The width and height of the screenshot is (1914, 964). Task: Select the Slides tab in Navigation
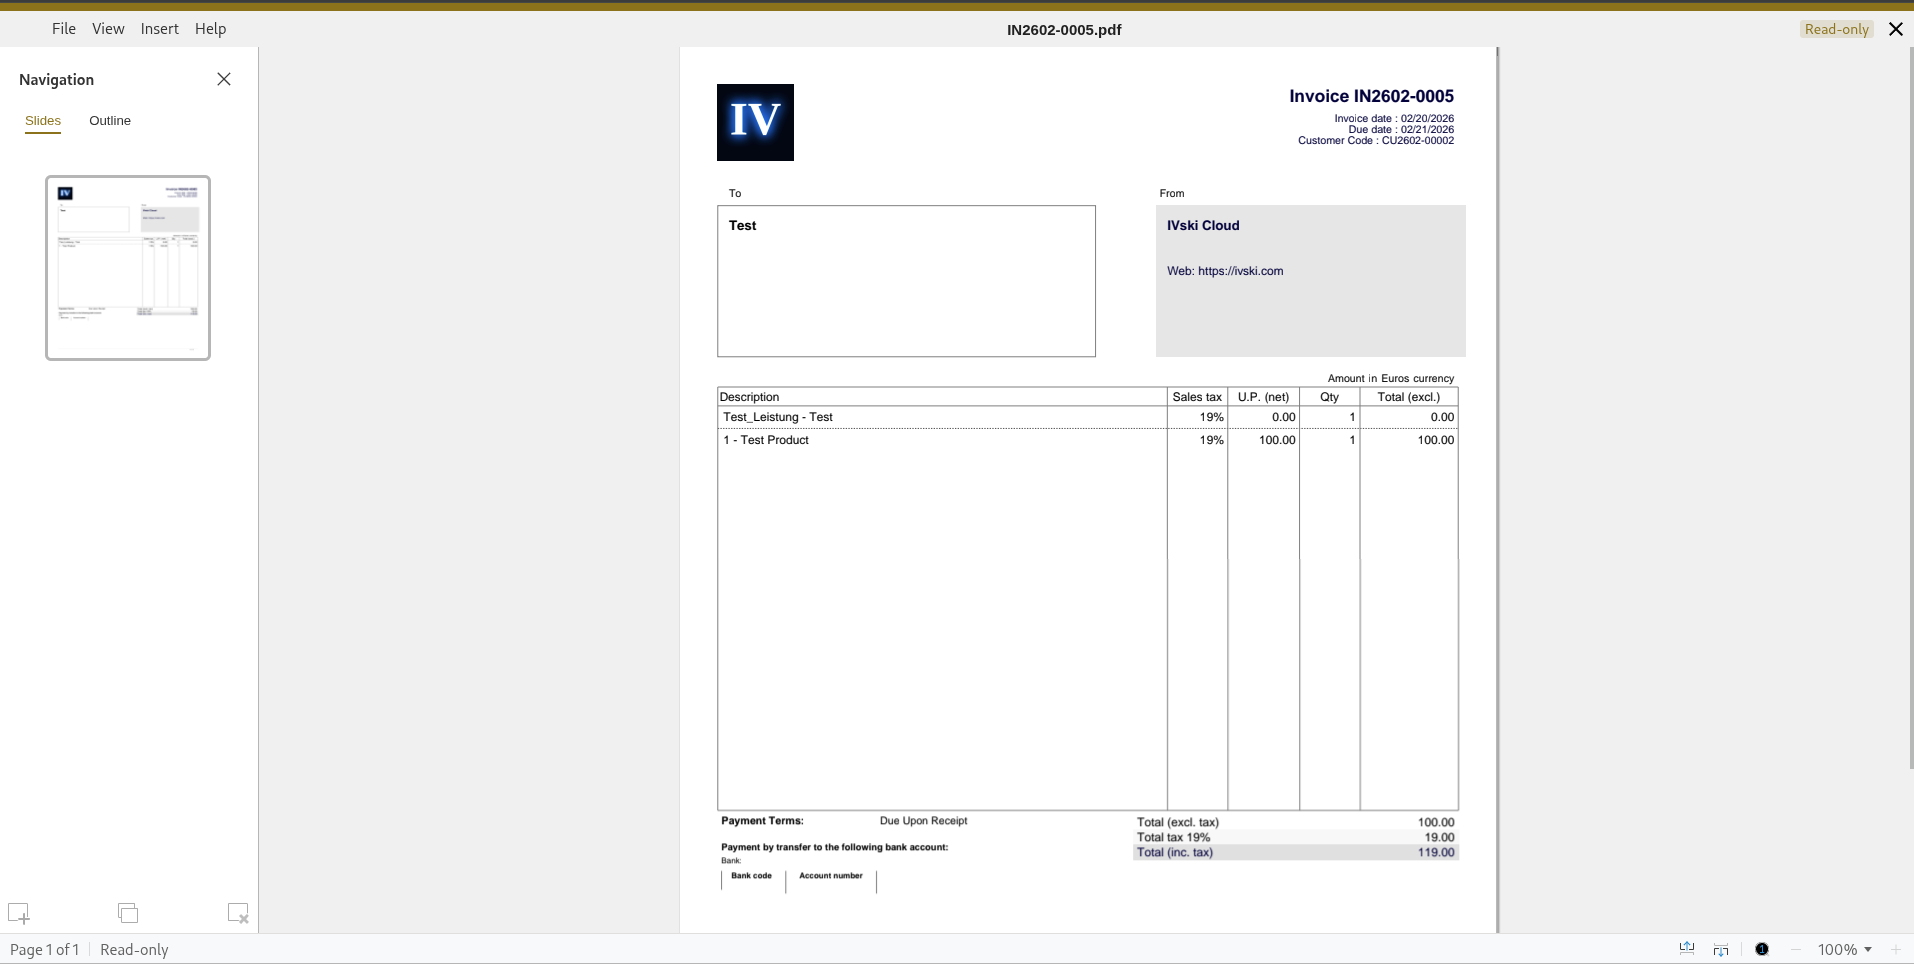pos(42,121)
